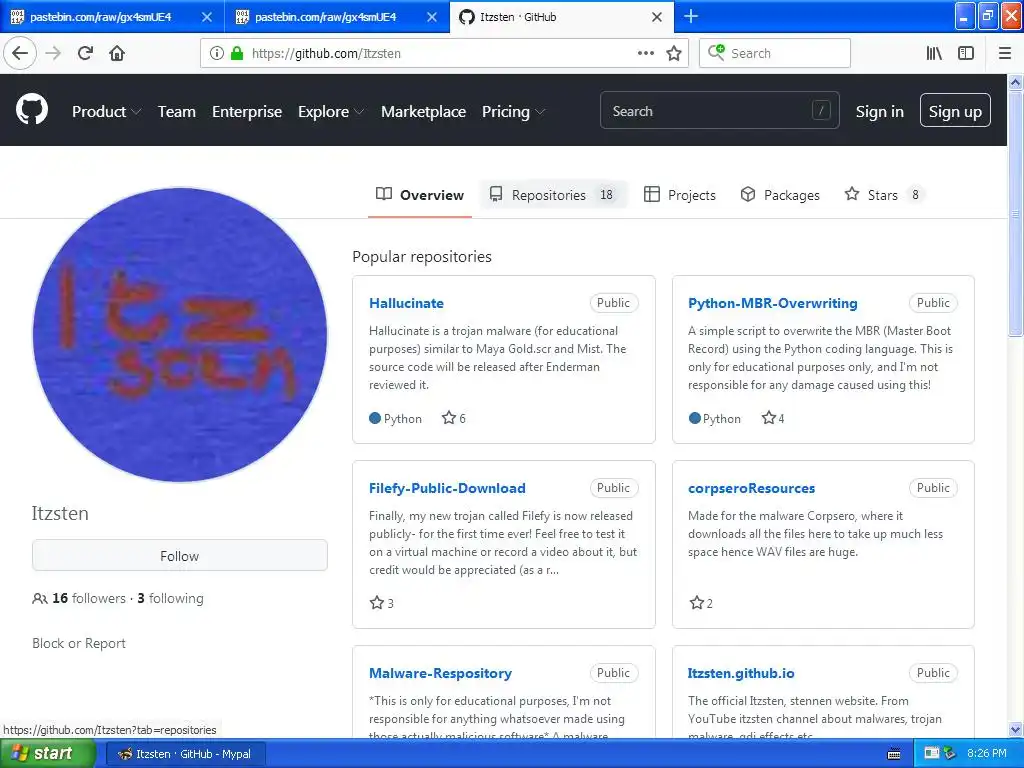Click the green padlock security icon
Screen dimensions: 1024x768
coord(237,53)
